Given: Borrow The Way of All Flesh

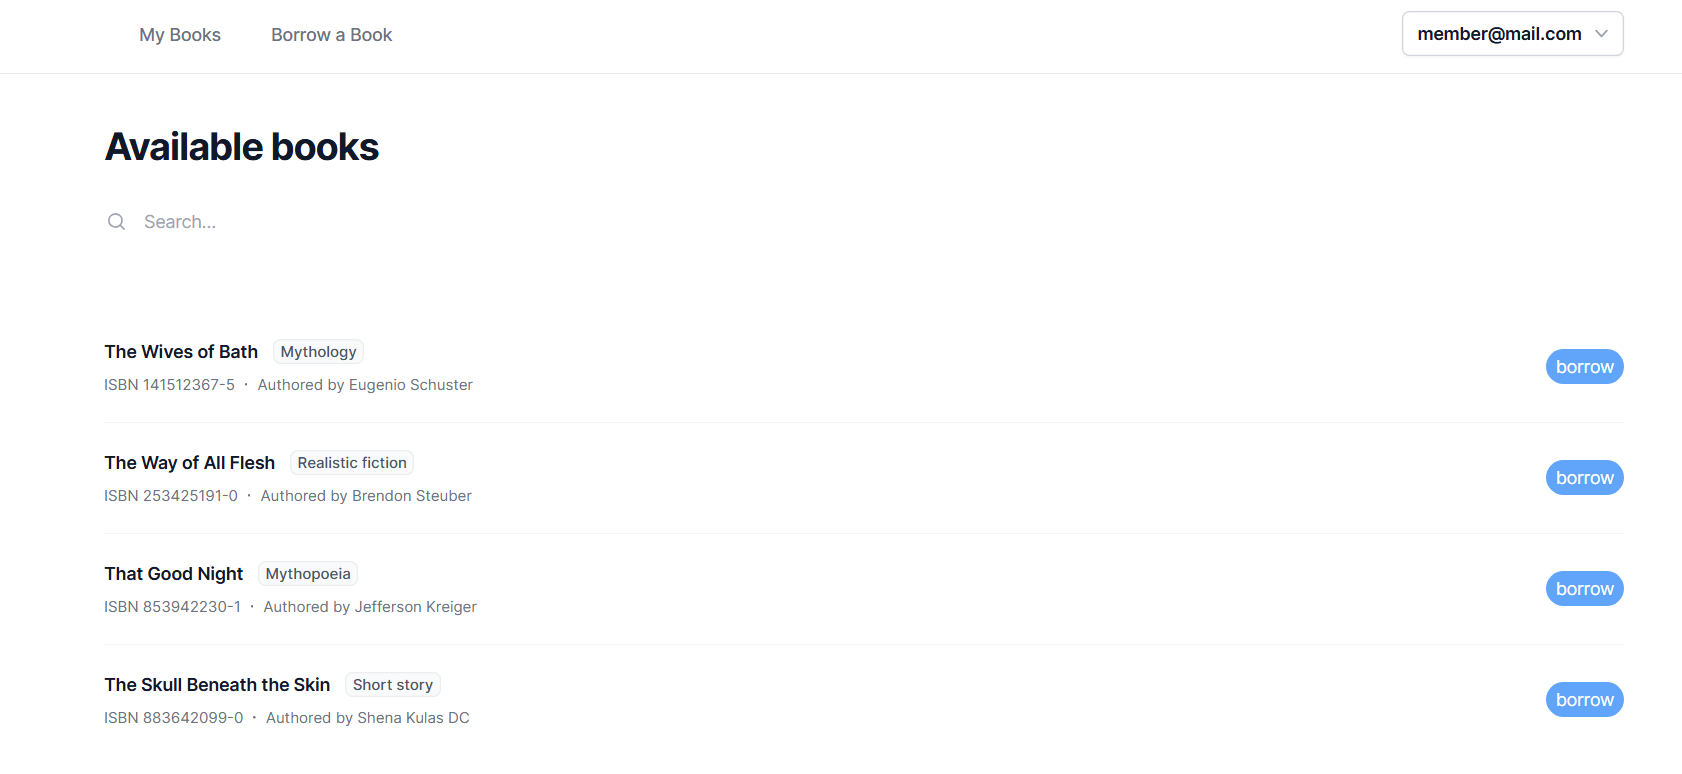Looking at the screenshot, I should [1584, 478].
